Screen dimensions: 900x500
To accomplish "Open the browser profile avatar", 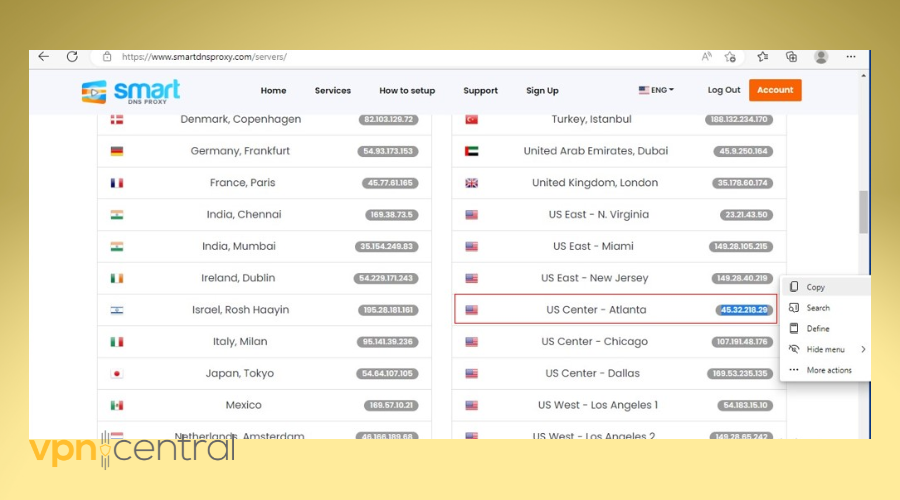I will (821, 56).
